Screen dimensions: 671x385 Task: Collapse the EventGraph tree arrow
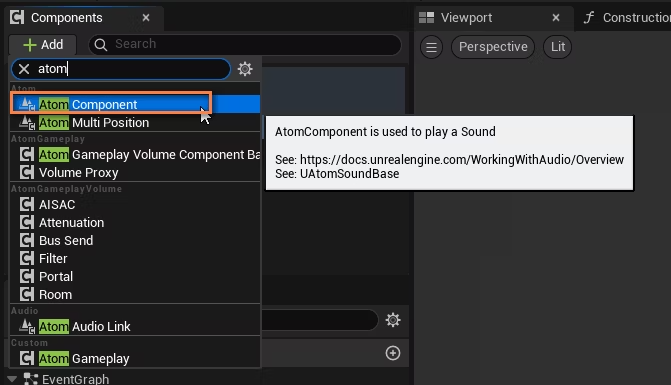click(x=12, y=379)
